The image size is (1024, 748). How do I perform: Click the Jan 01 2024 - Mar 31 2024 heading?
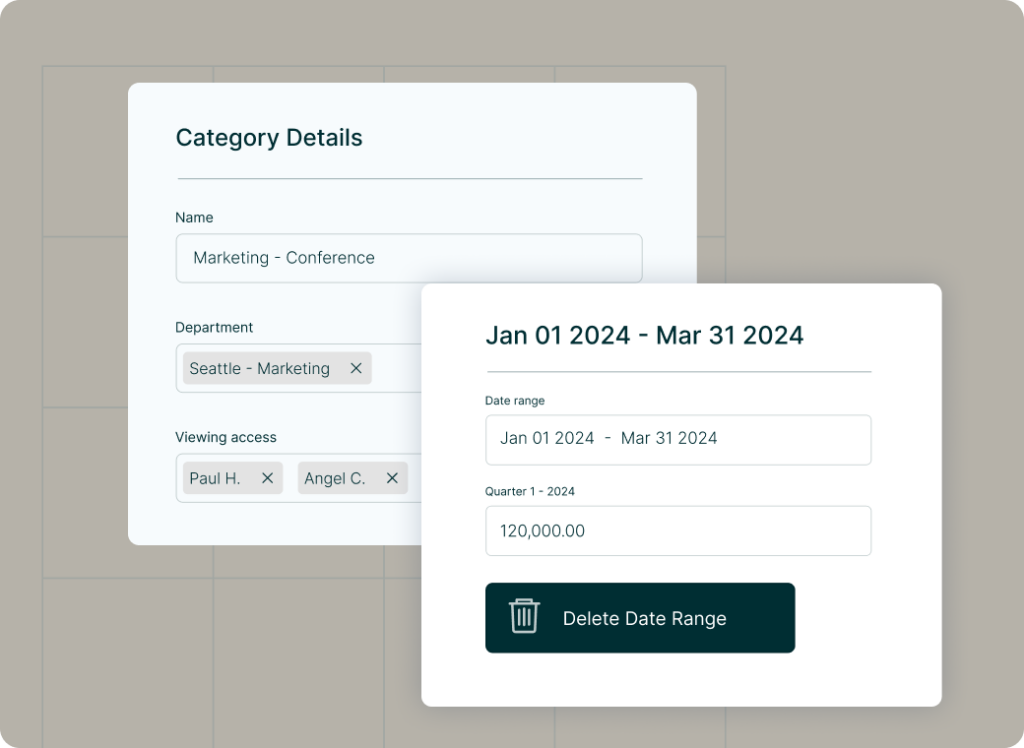643,336
